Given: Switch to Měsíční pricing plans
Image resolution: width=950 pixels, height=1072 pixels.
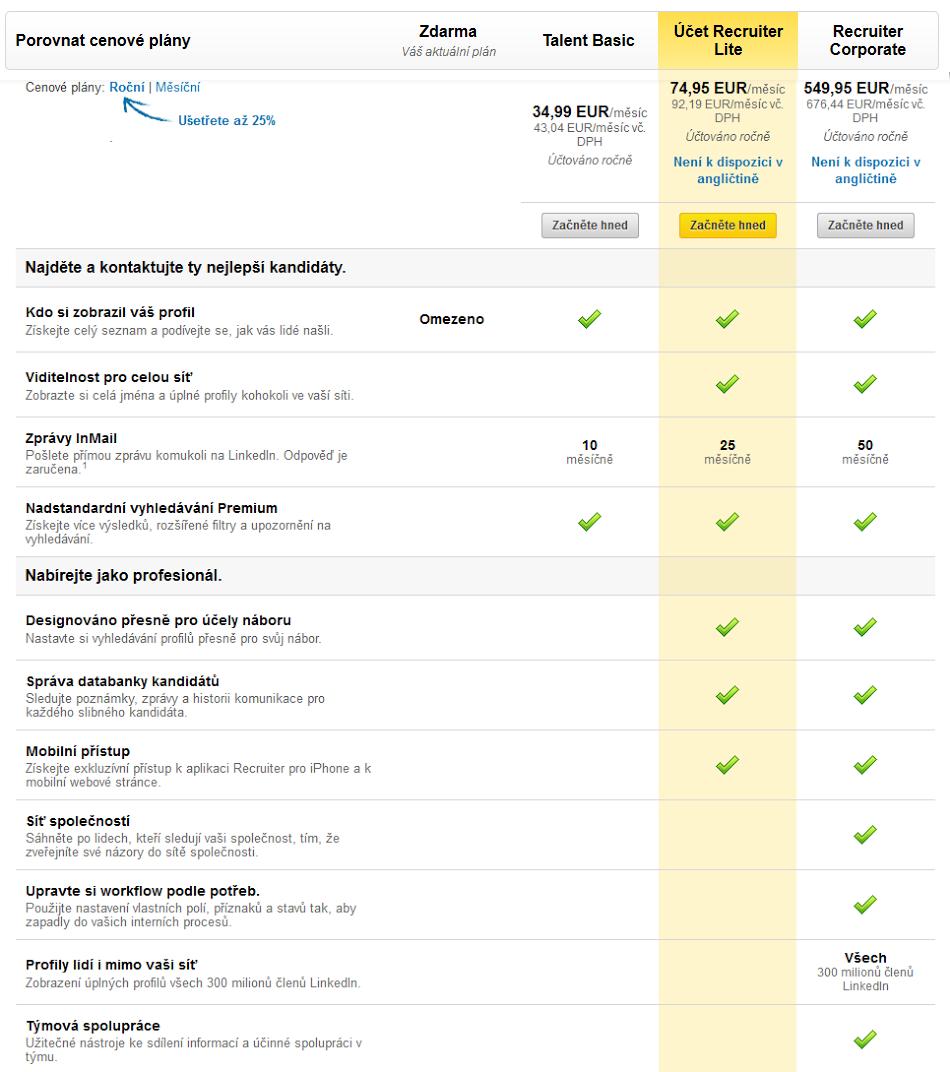Looking at the screenshot, I should point(178,87).
